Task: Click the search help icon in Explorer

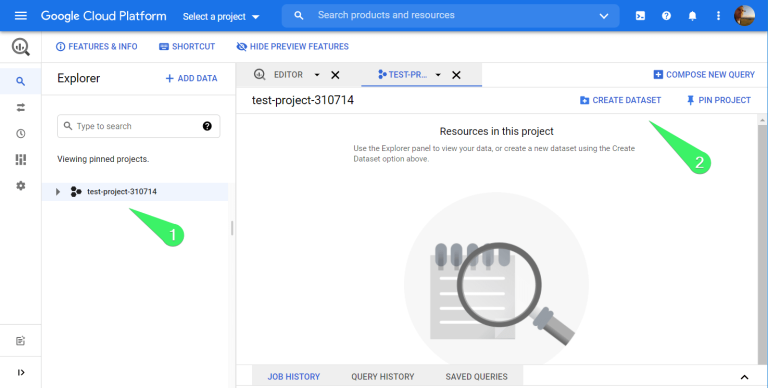Action: pyautogui.click(x=207, y=126)
